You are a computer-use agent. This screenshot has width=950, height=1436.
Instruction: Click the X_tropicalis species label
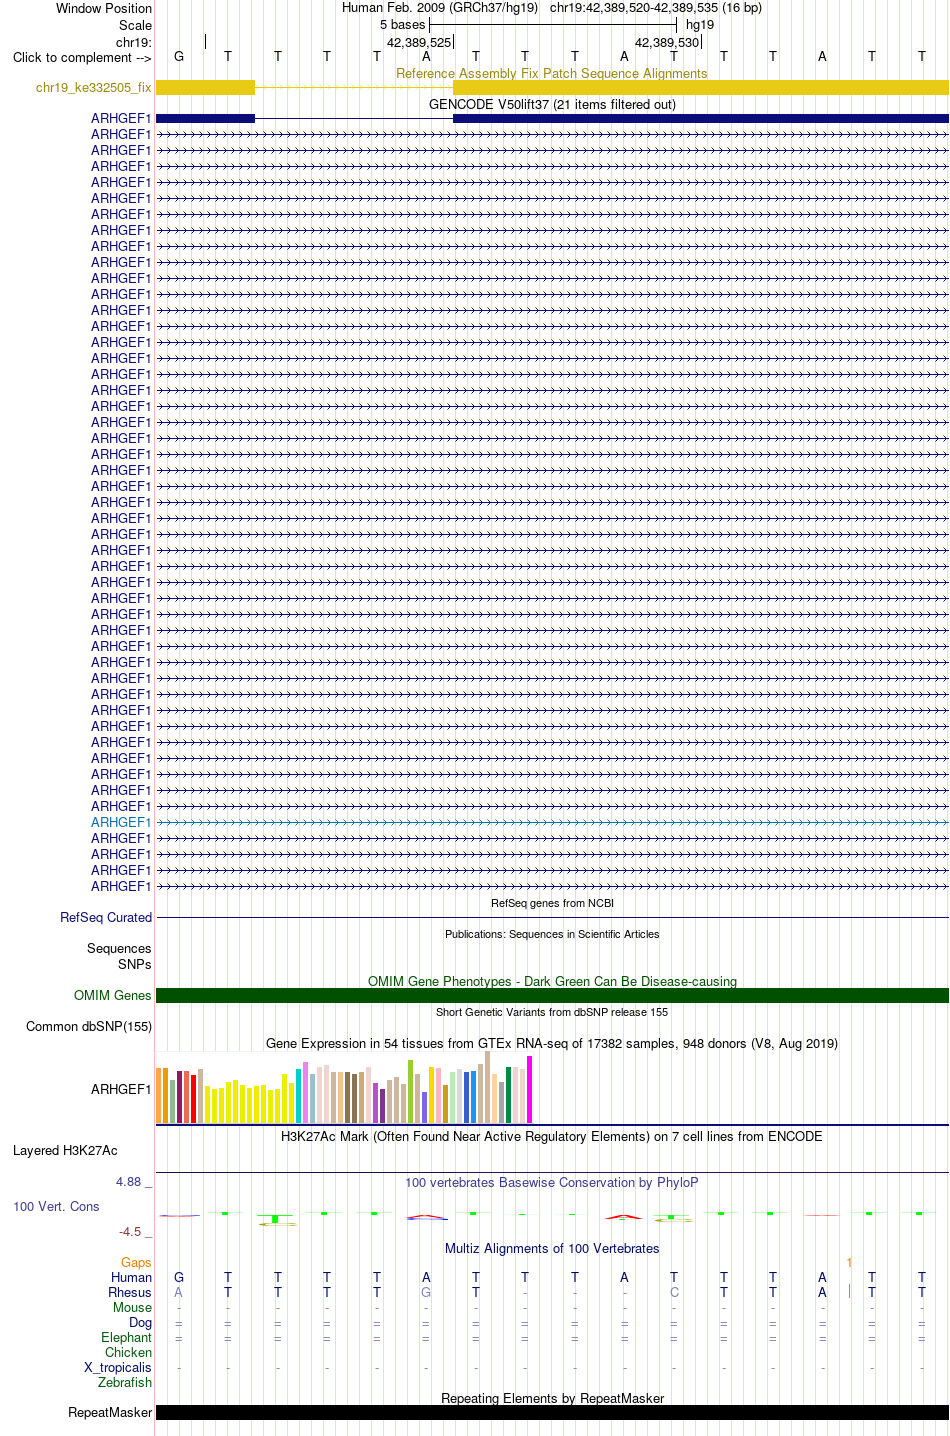[x=118, y=1368]
